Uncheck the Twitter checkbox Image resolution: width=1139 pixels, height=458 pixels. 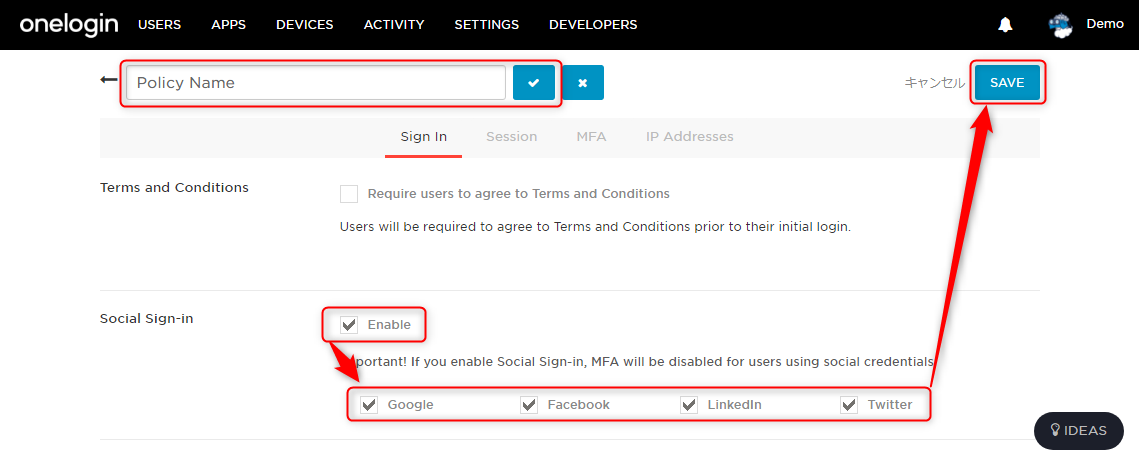[848, 405]
